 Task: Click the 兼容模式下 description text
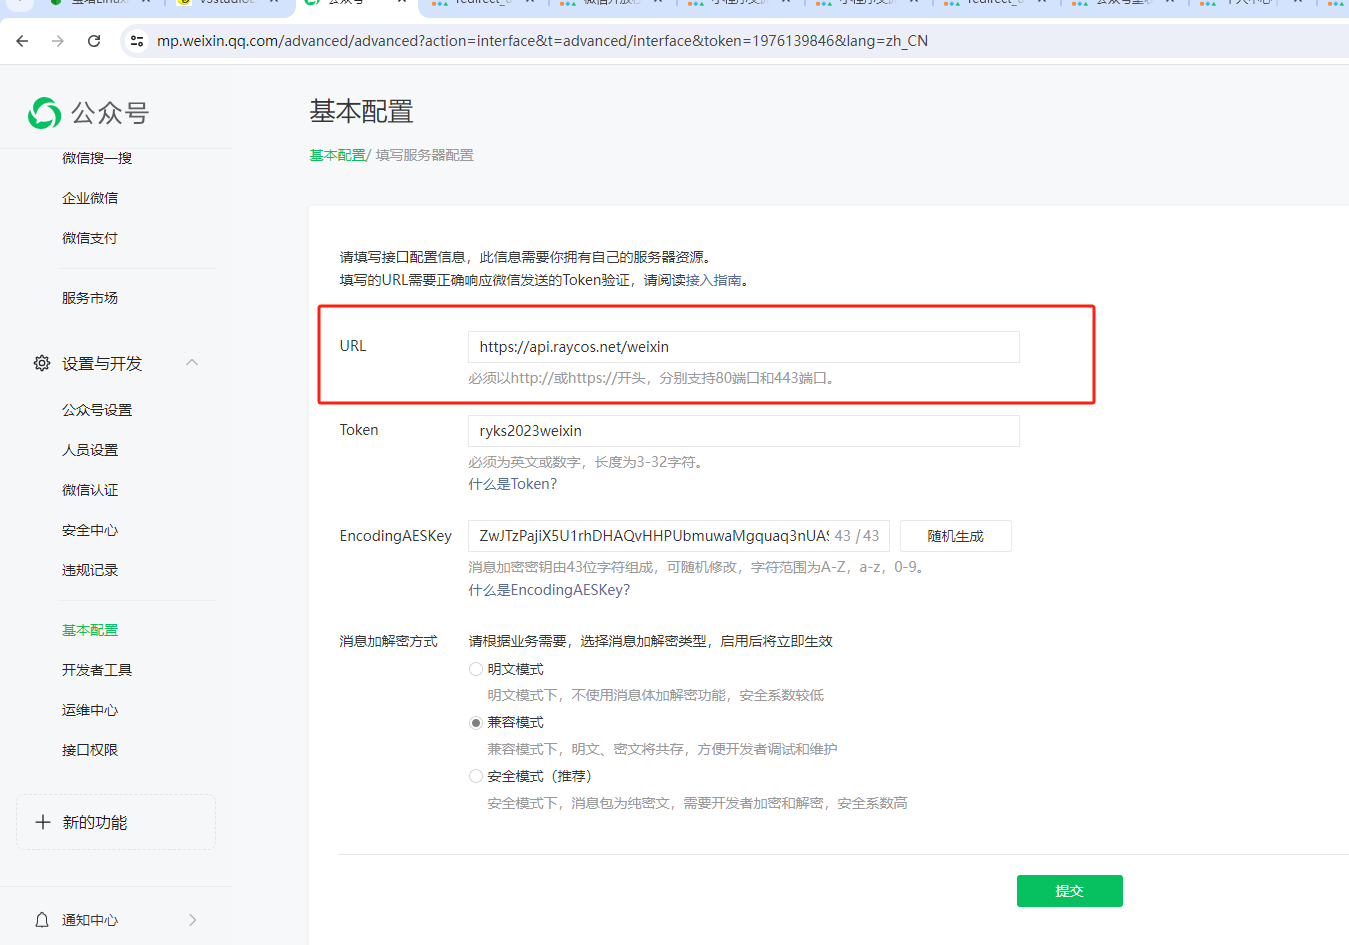(662, 749)
